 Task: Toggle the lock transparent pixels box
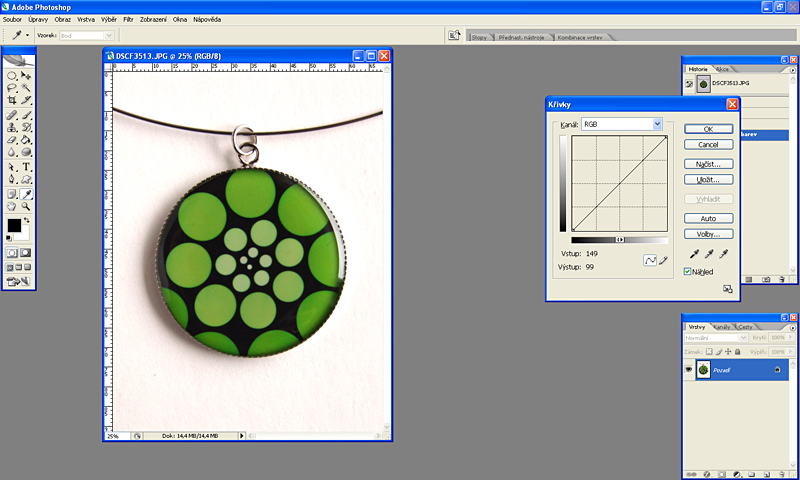(708, 351)
